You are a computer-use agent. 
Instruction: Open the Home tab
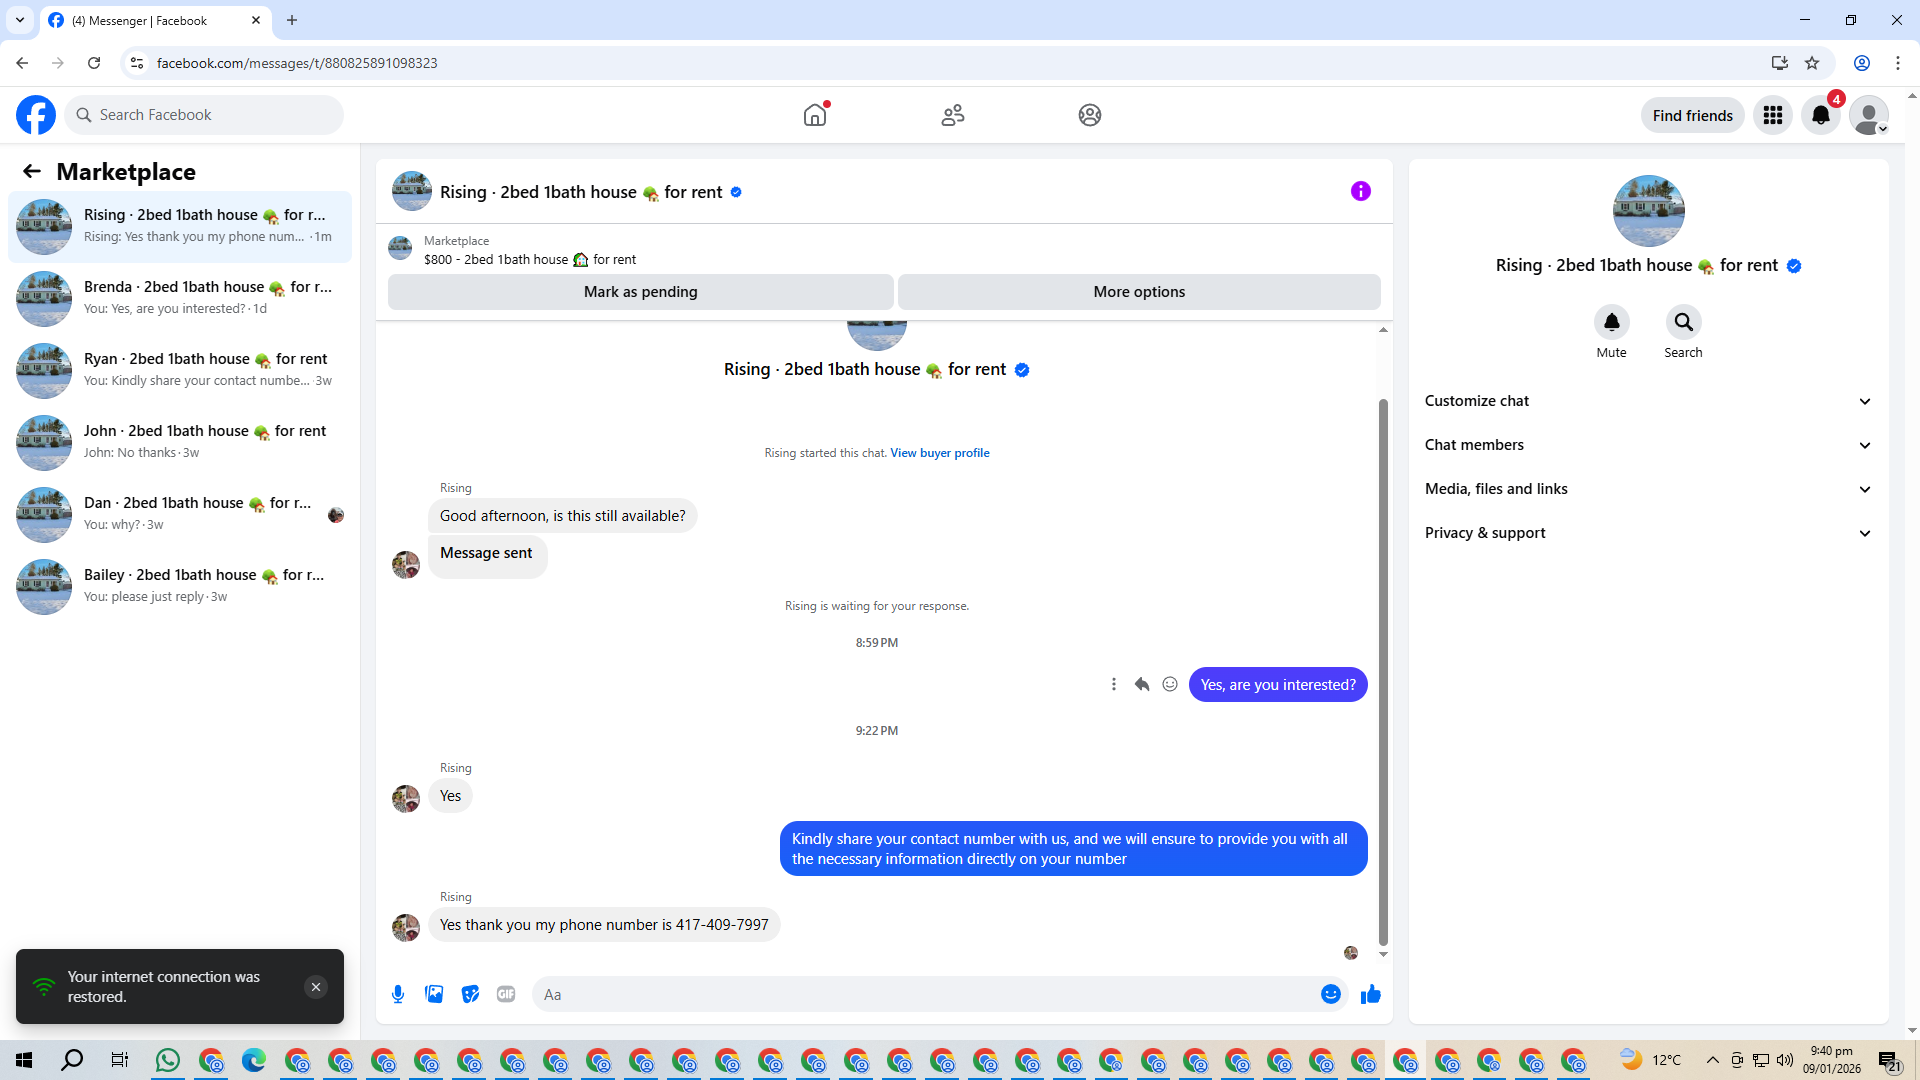815,116
